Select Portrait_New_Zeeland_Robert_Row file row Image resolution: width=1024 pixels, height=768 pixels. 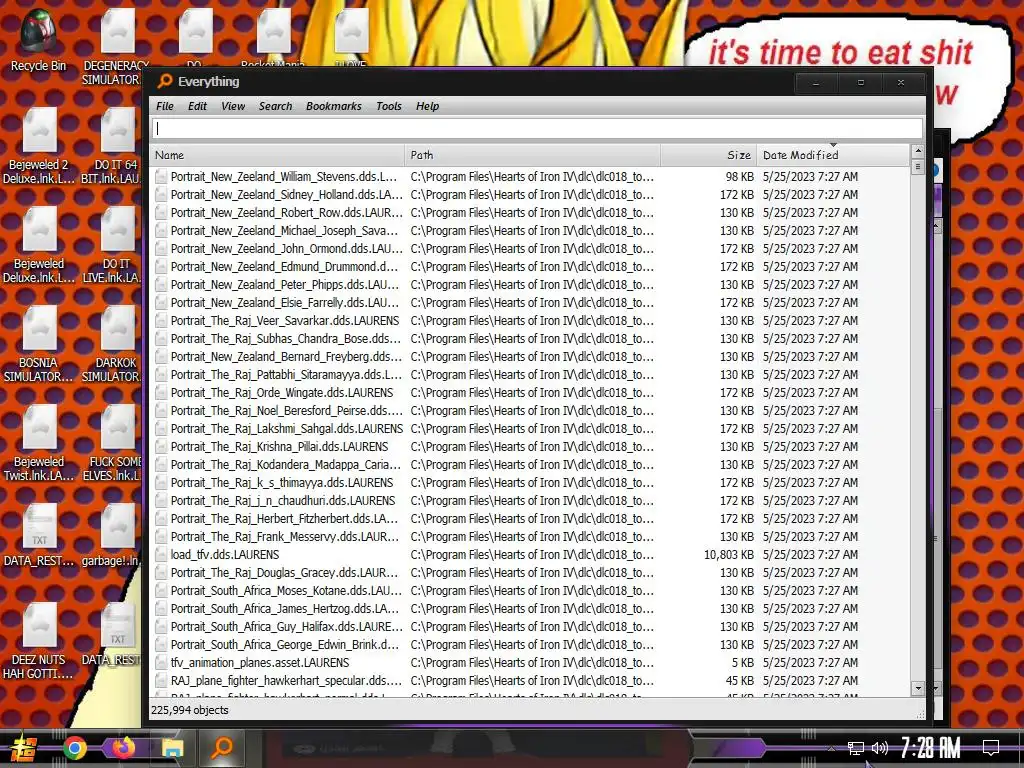(530, 212)
